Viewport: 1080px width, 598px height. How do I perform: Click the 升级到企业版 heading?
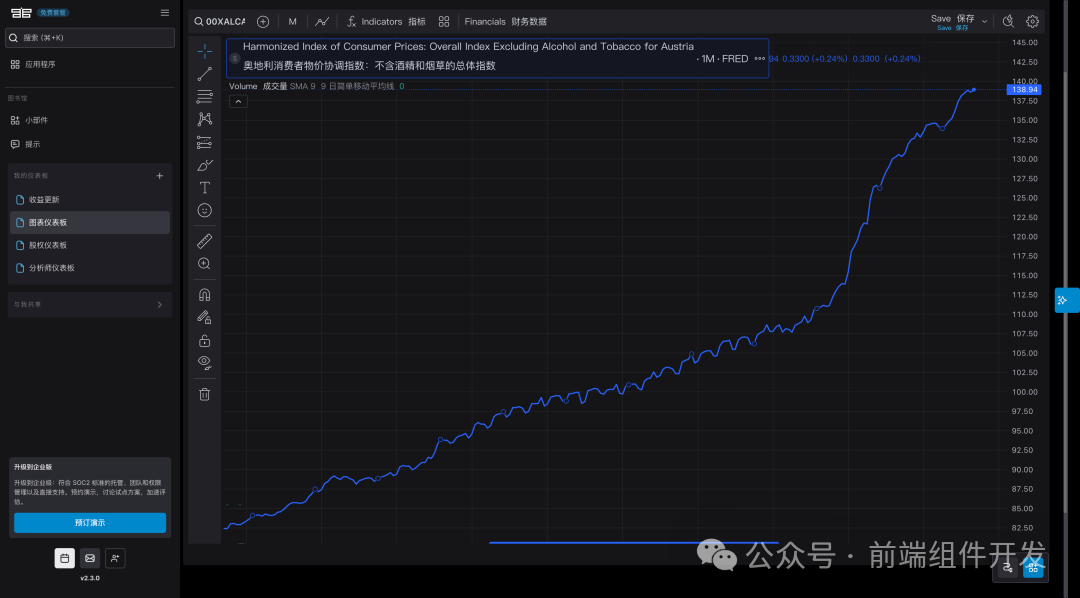33,467
